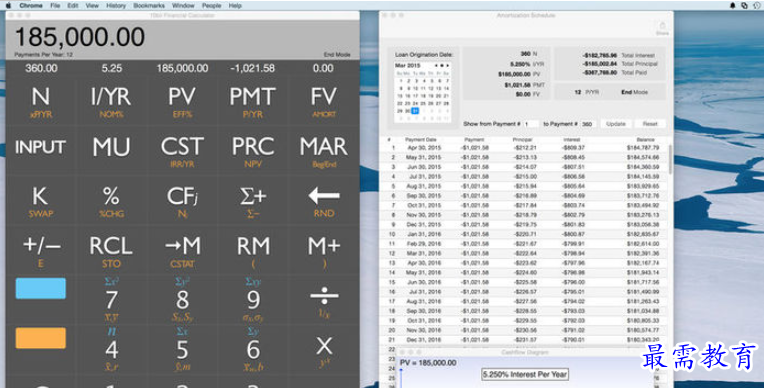Click the PMT payment key
Viewport: 764px width, 388px height.
252,100
